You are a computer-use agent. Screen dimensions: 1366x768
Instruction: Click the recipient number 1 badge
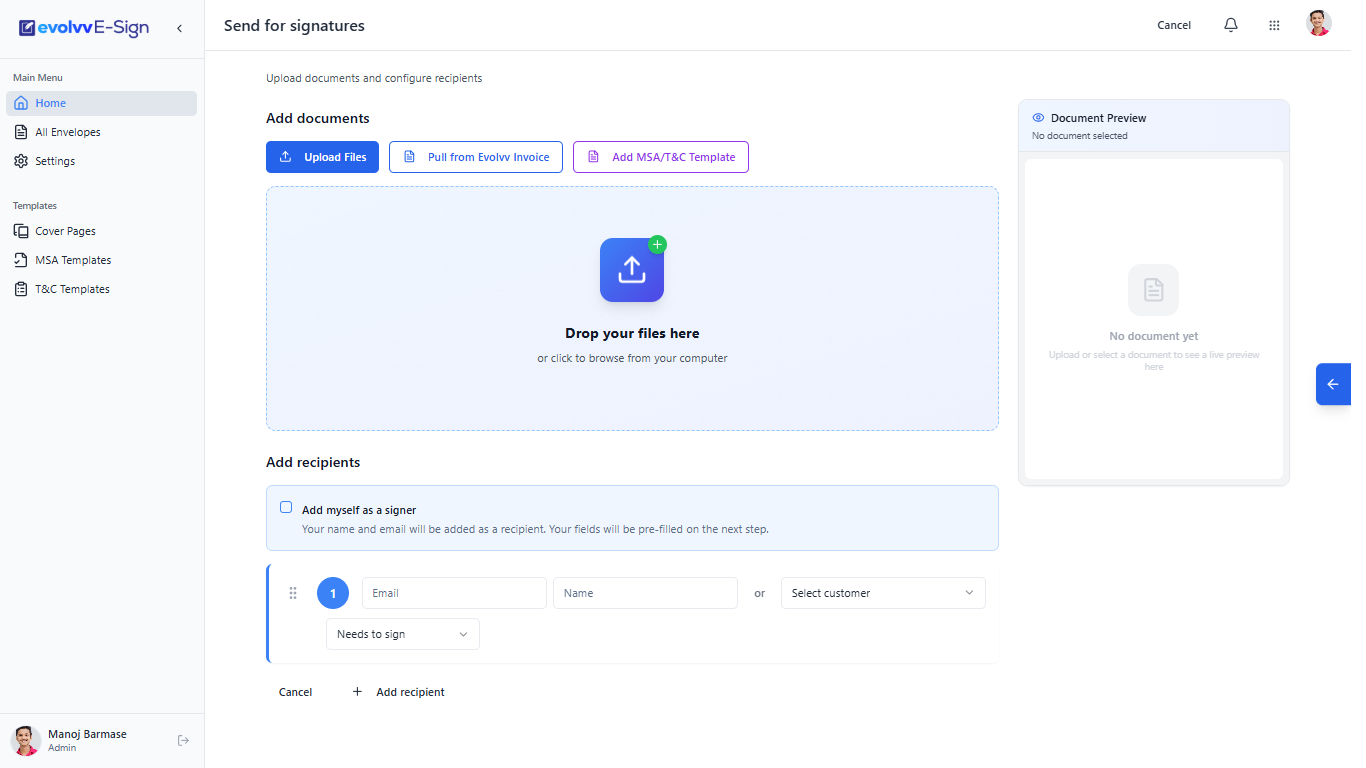pos(333,593)
